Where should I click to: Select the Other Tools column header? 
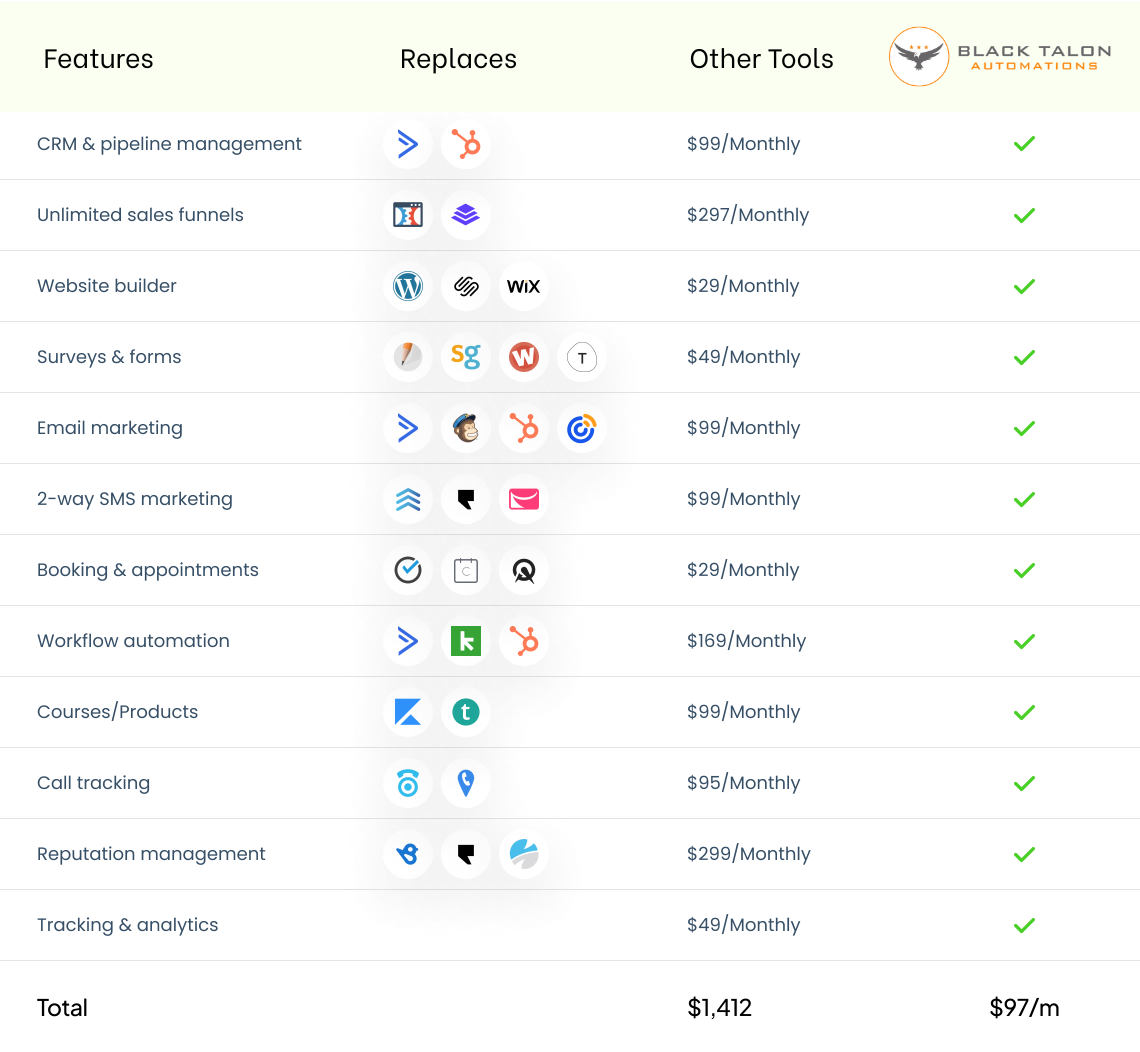[x=761, y=59]
